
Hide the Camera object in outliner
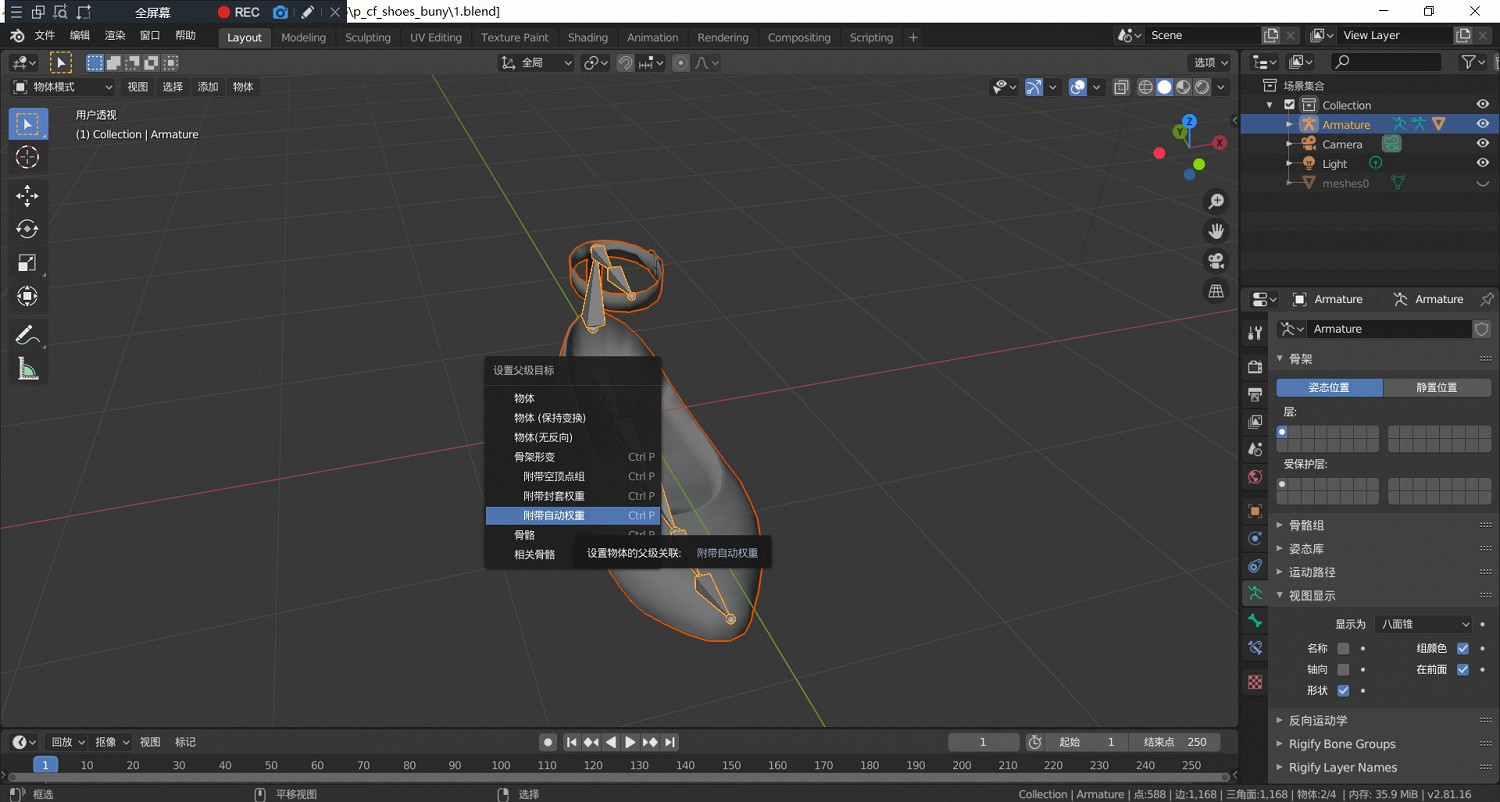pos(1483,144)
